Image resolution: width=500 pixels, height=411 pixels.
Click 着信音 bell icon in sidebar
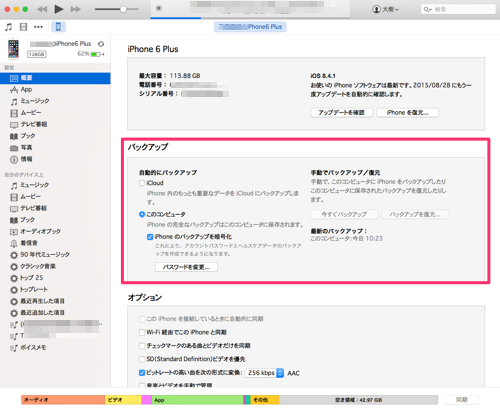[14, 243]
